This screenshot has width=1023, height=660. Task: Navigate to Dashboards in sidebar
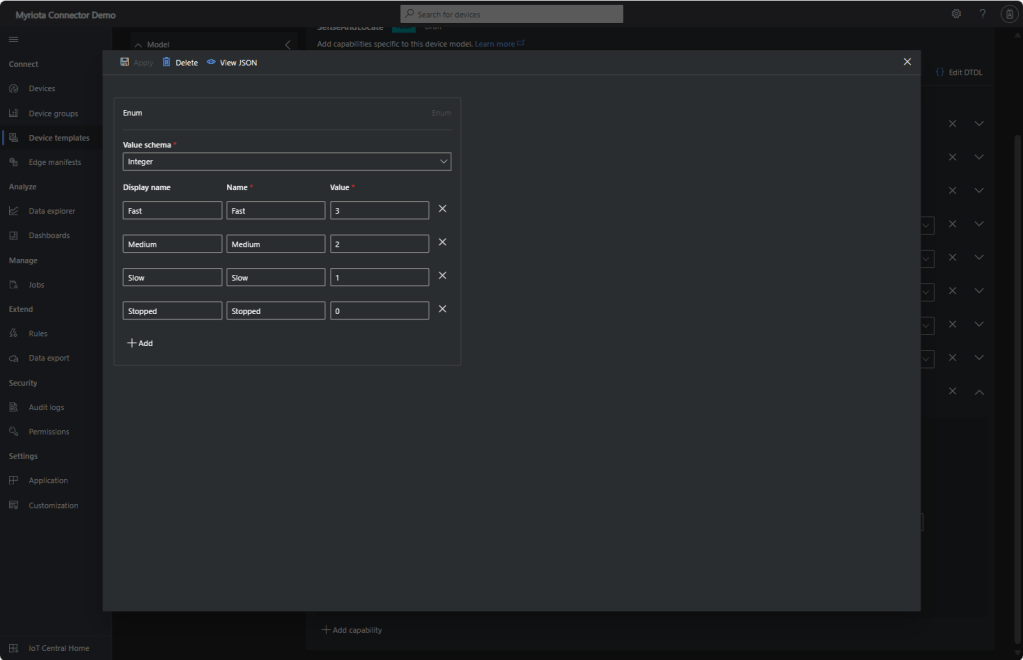48,235
